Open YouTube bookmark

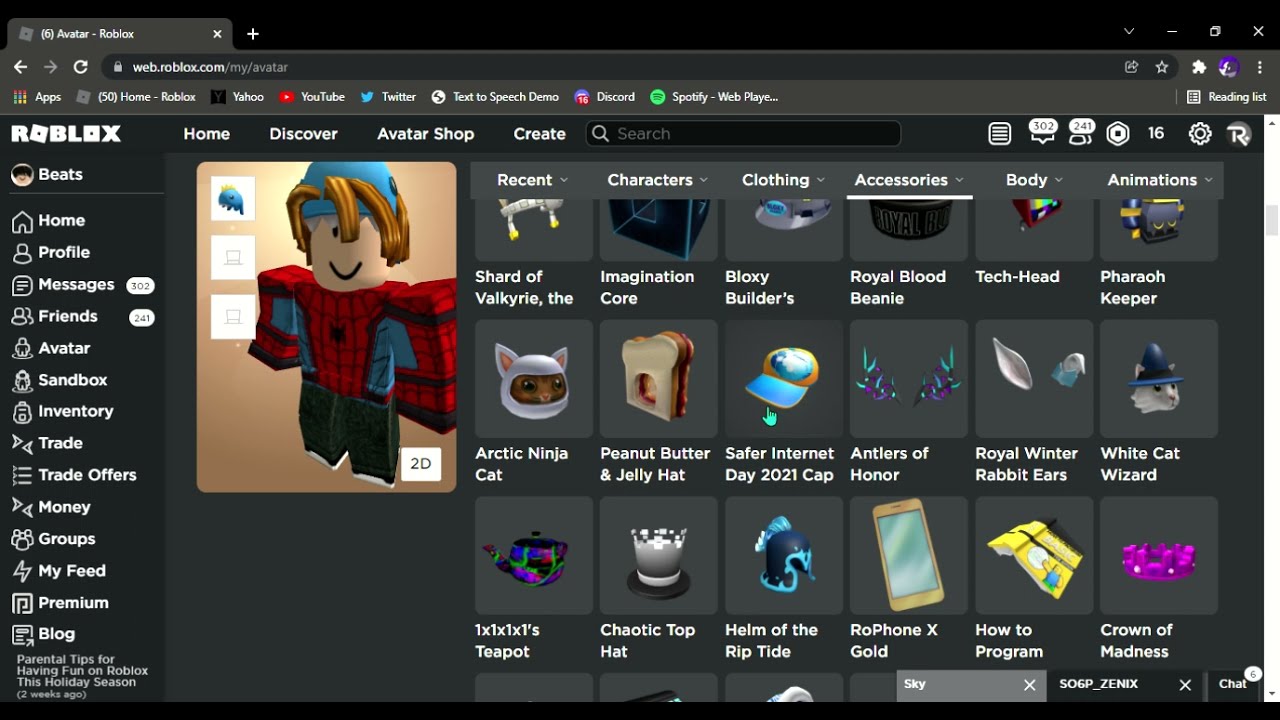312,97
